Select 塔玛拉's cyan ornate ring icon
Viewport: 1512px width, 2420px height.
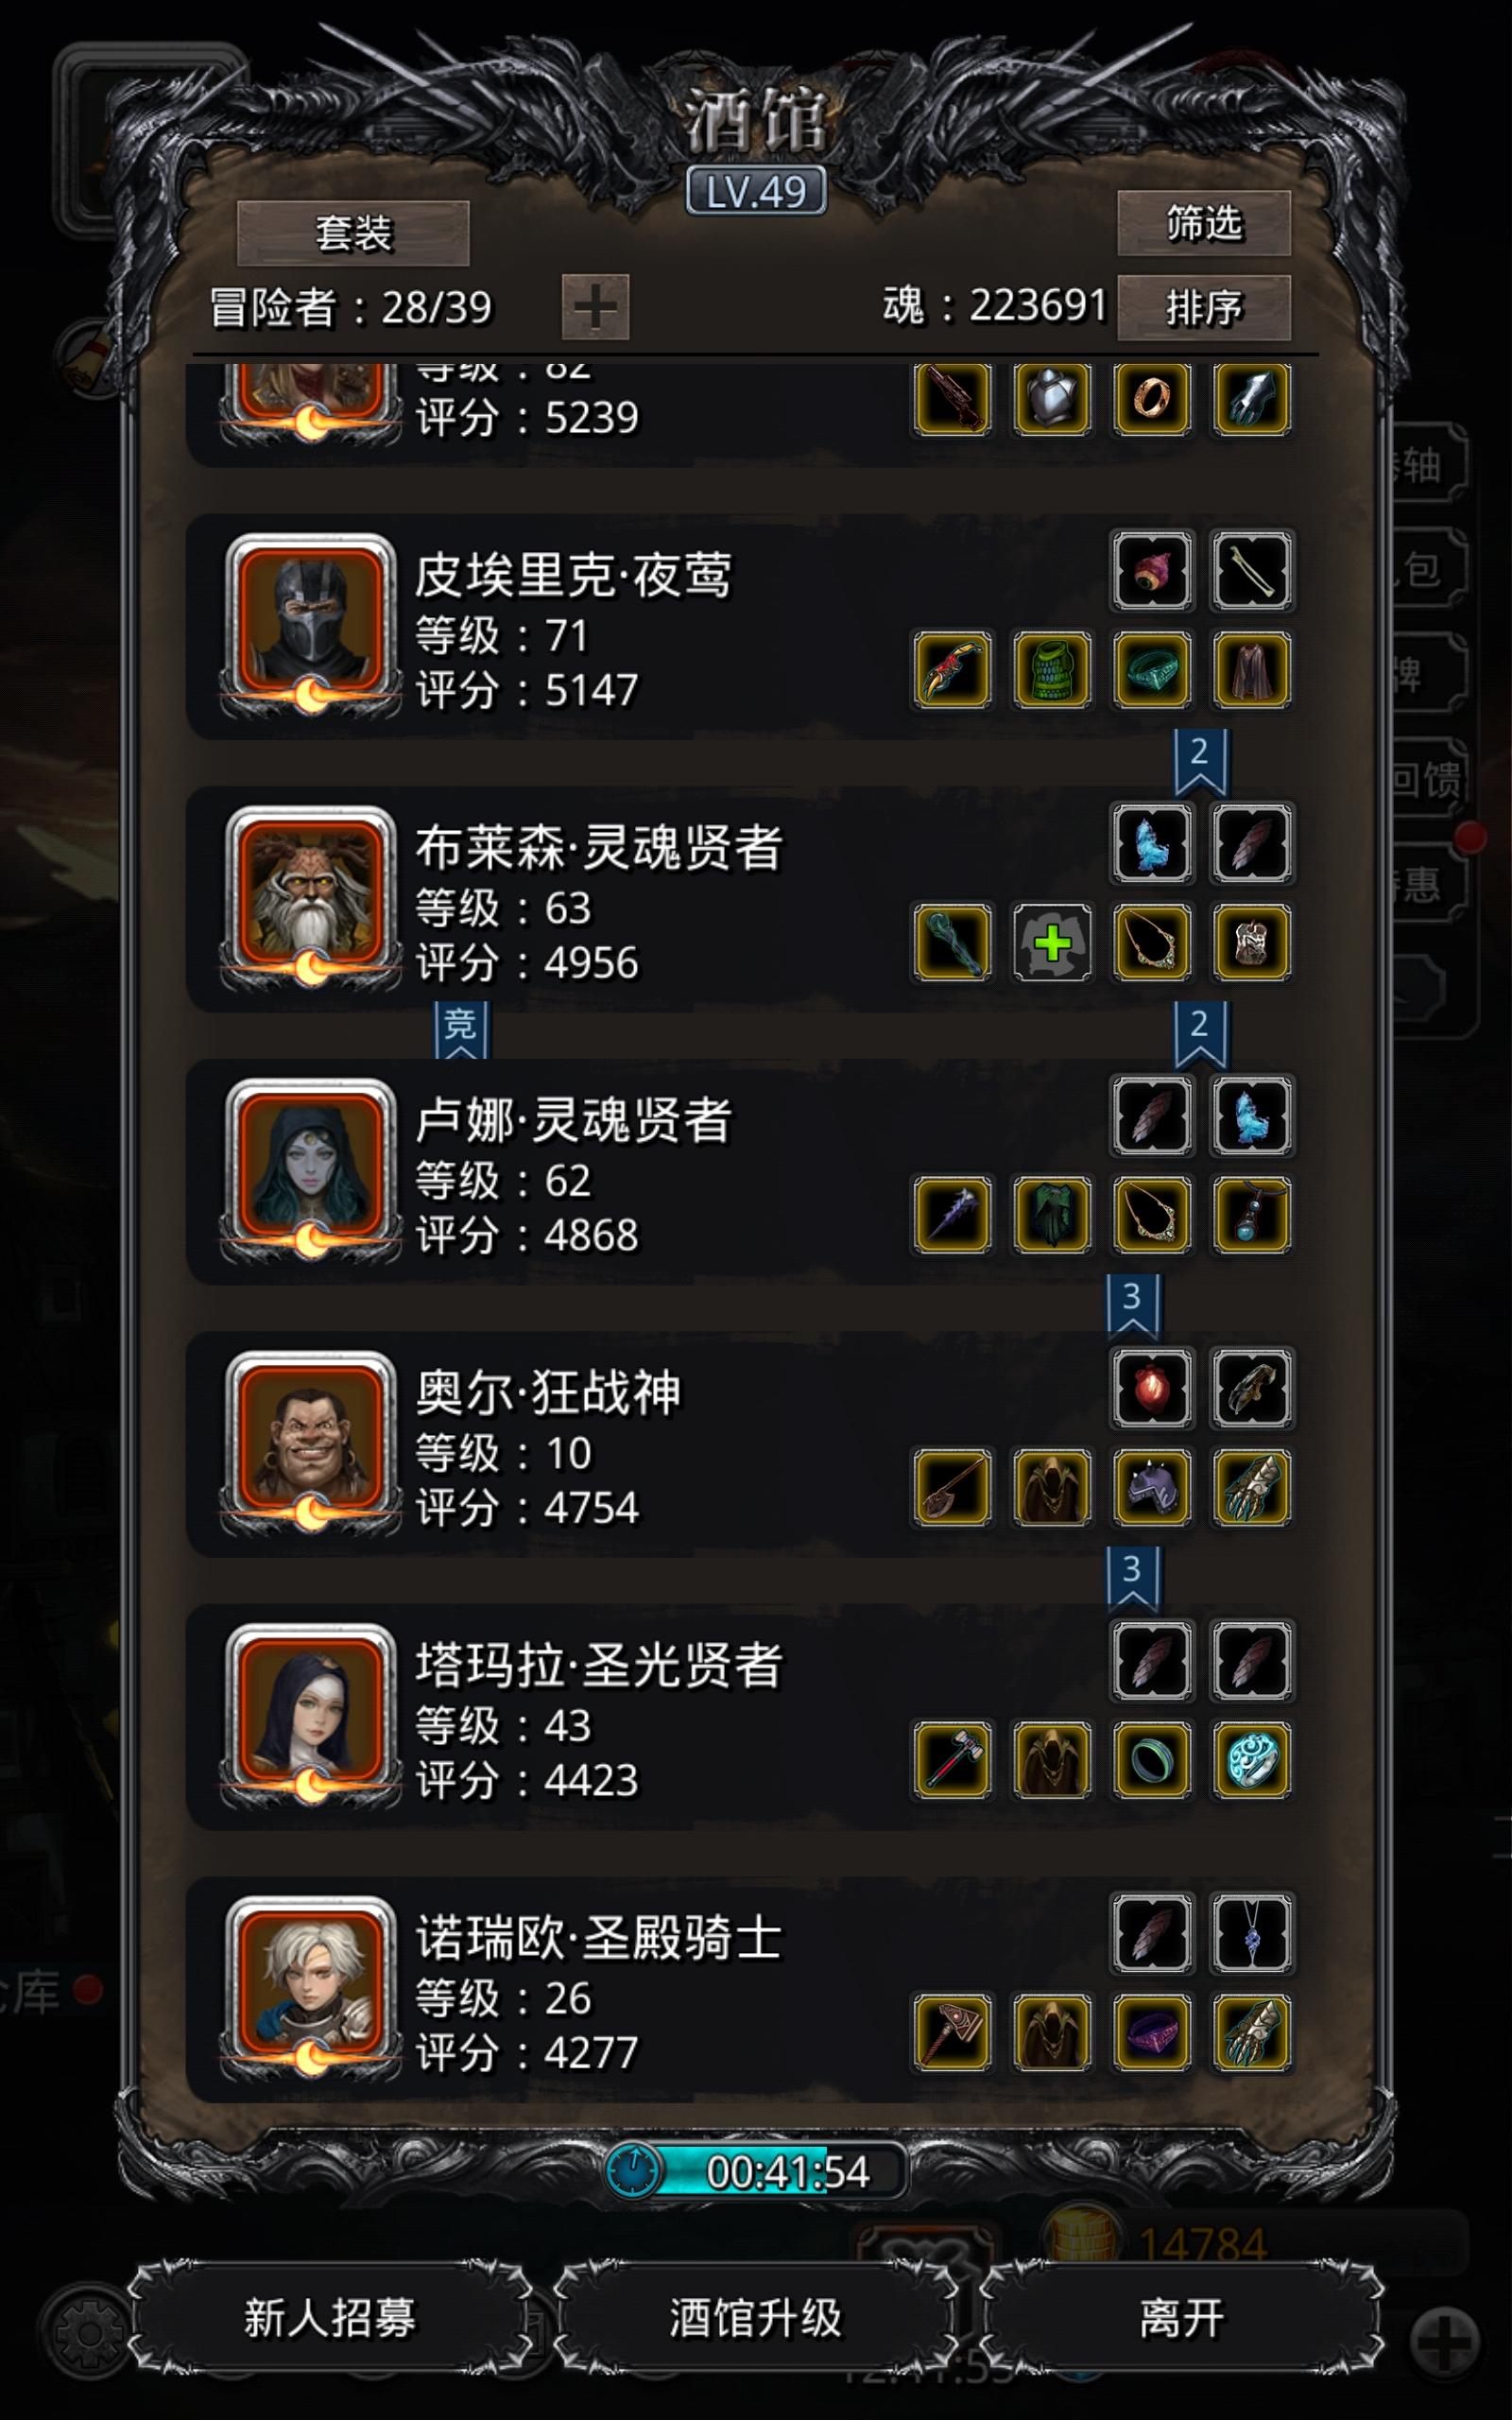[x=1252, y=1759]
